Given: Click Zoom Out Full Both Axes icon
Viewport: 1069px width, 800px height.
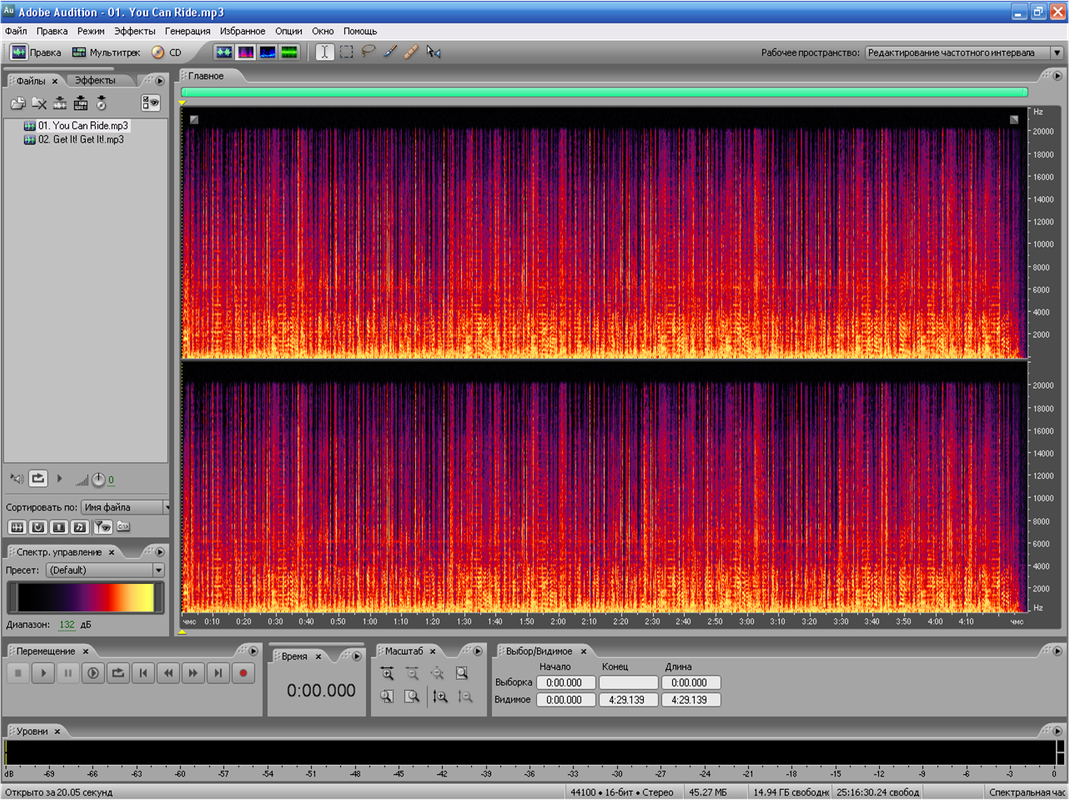Looking at the screenshot, I should [x=437, y=674].
